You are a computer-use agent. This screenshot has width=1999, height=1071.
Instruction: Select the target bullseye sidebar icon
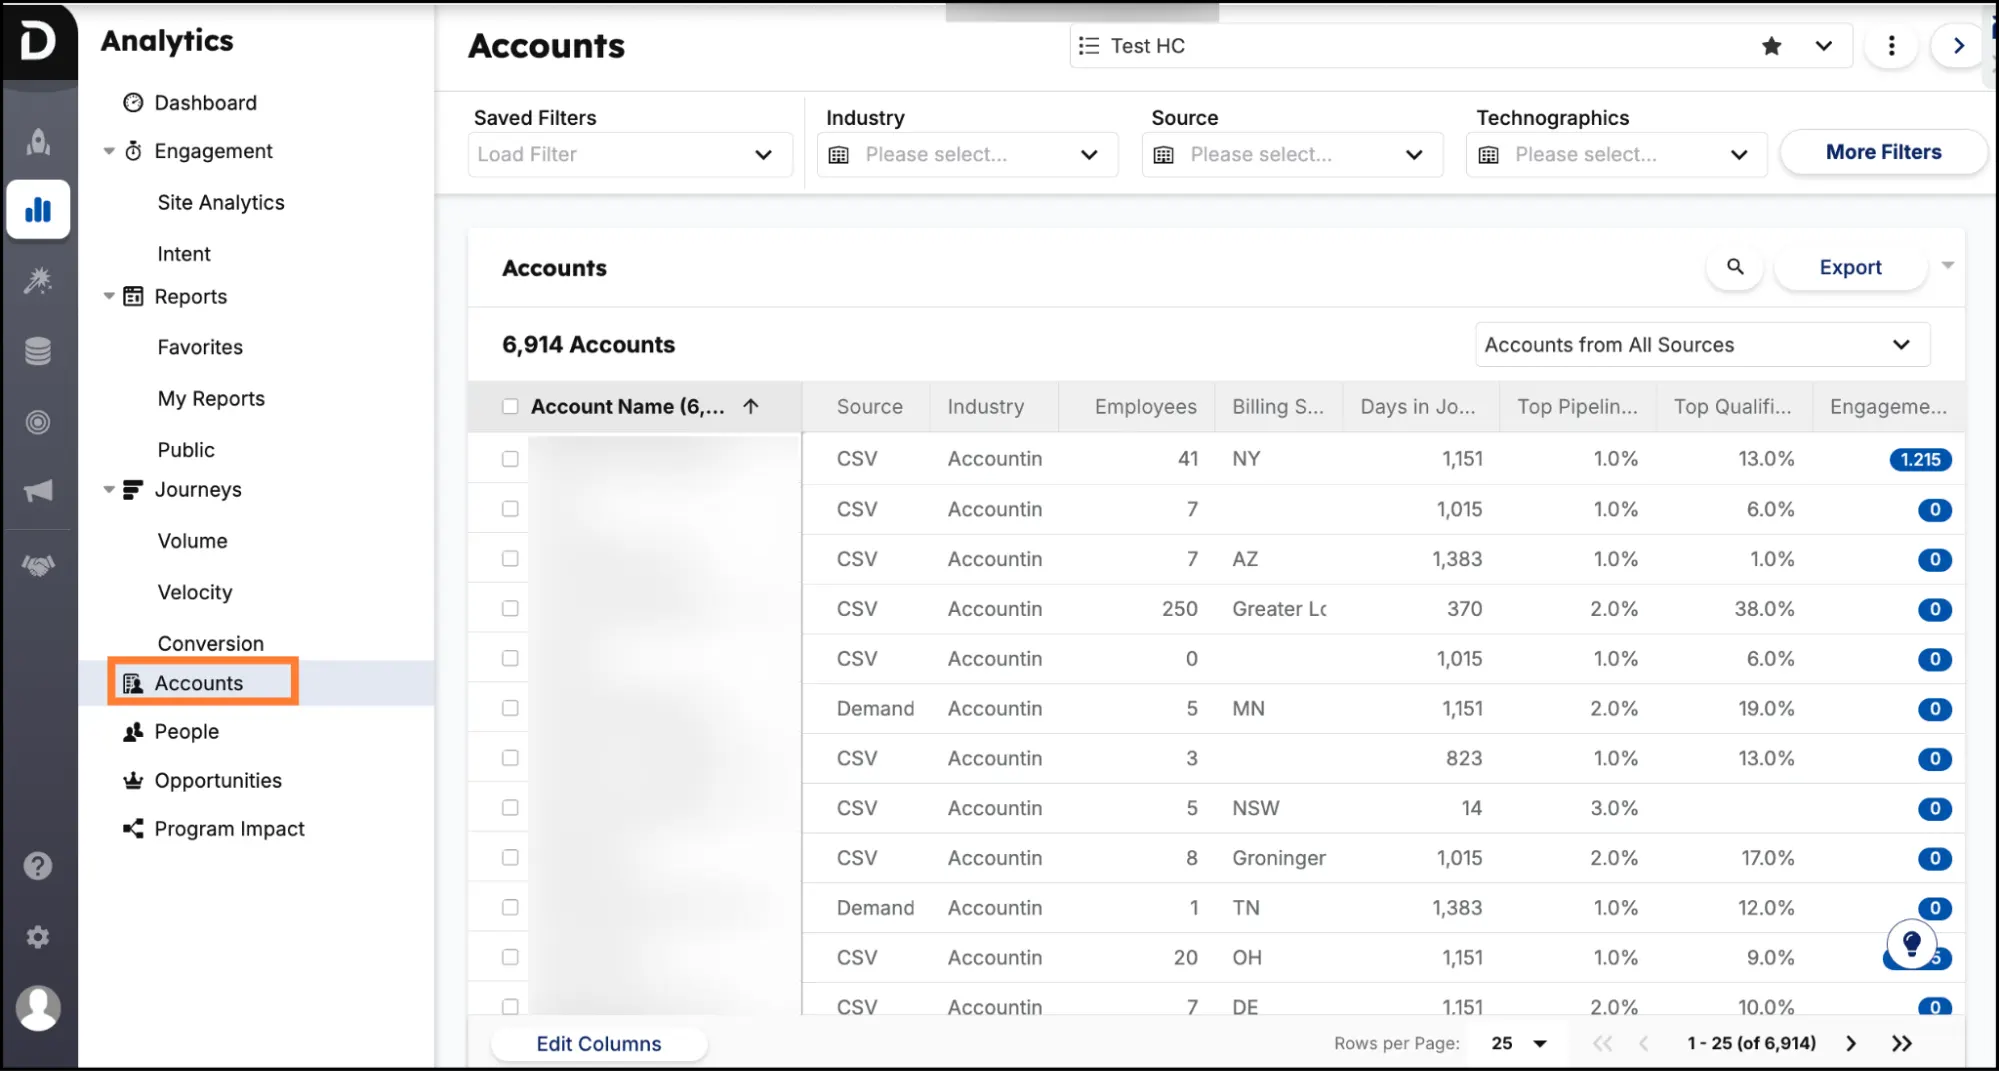[38, 422]
